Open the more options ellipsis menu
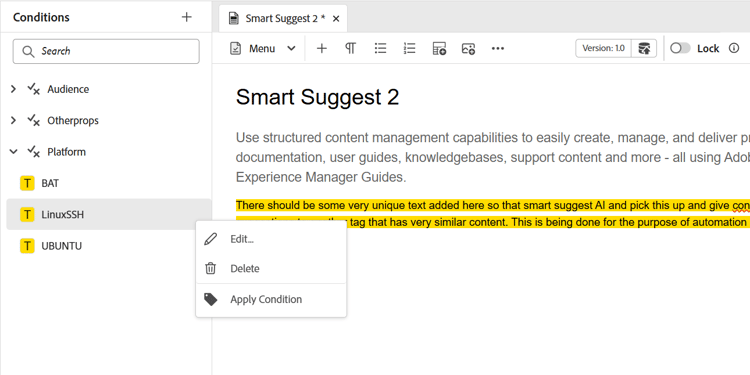This screenshot has width=750, height=375. pyautogui.click(x=498, y=48)
